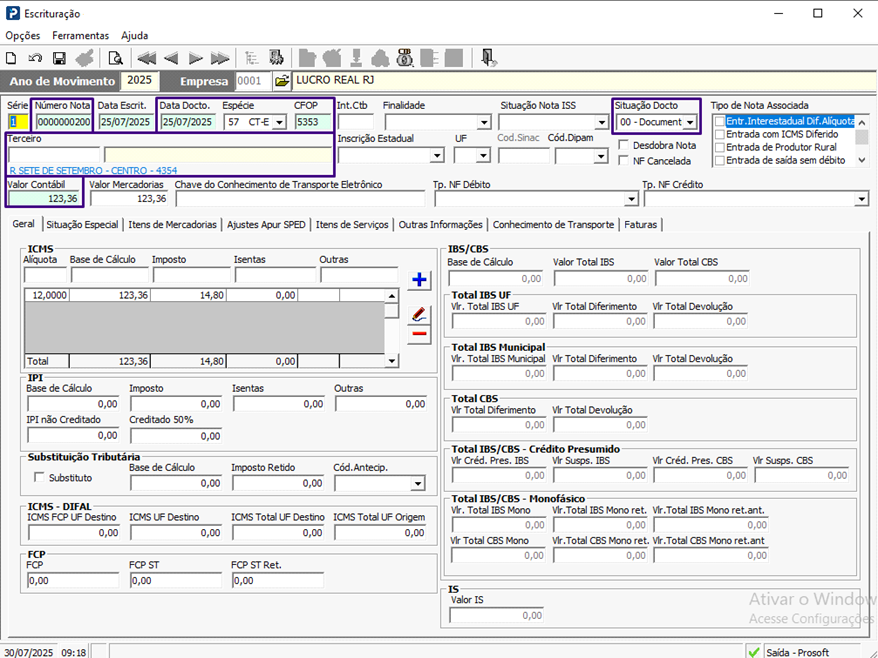Click the R. SETE DE SETEMBRO address link

[92, 171]
